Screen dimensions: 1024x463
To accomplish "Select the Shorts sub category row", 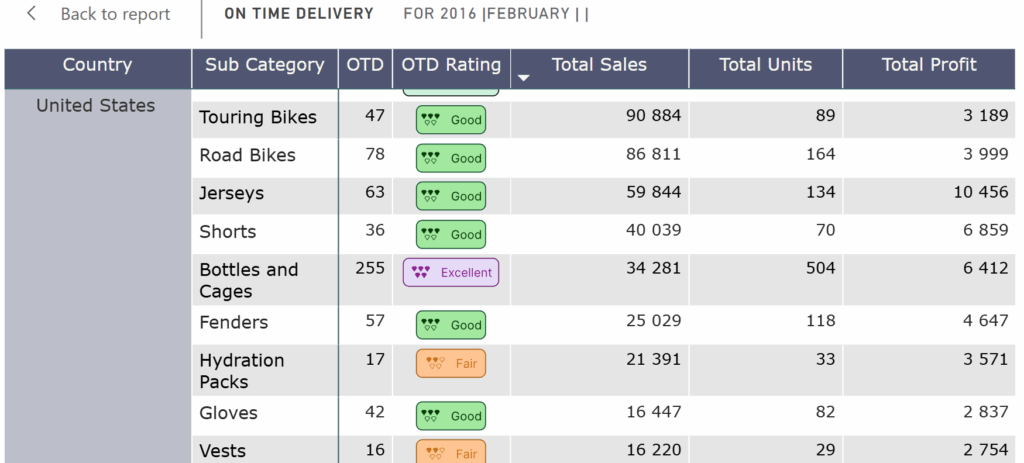I will (228, 232).
